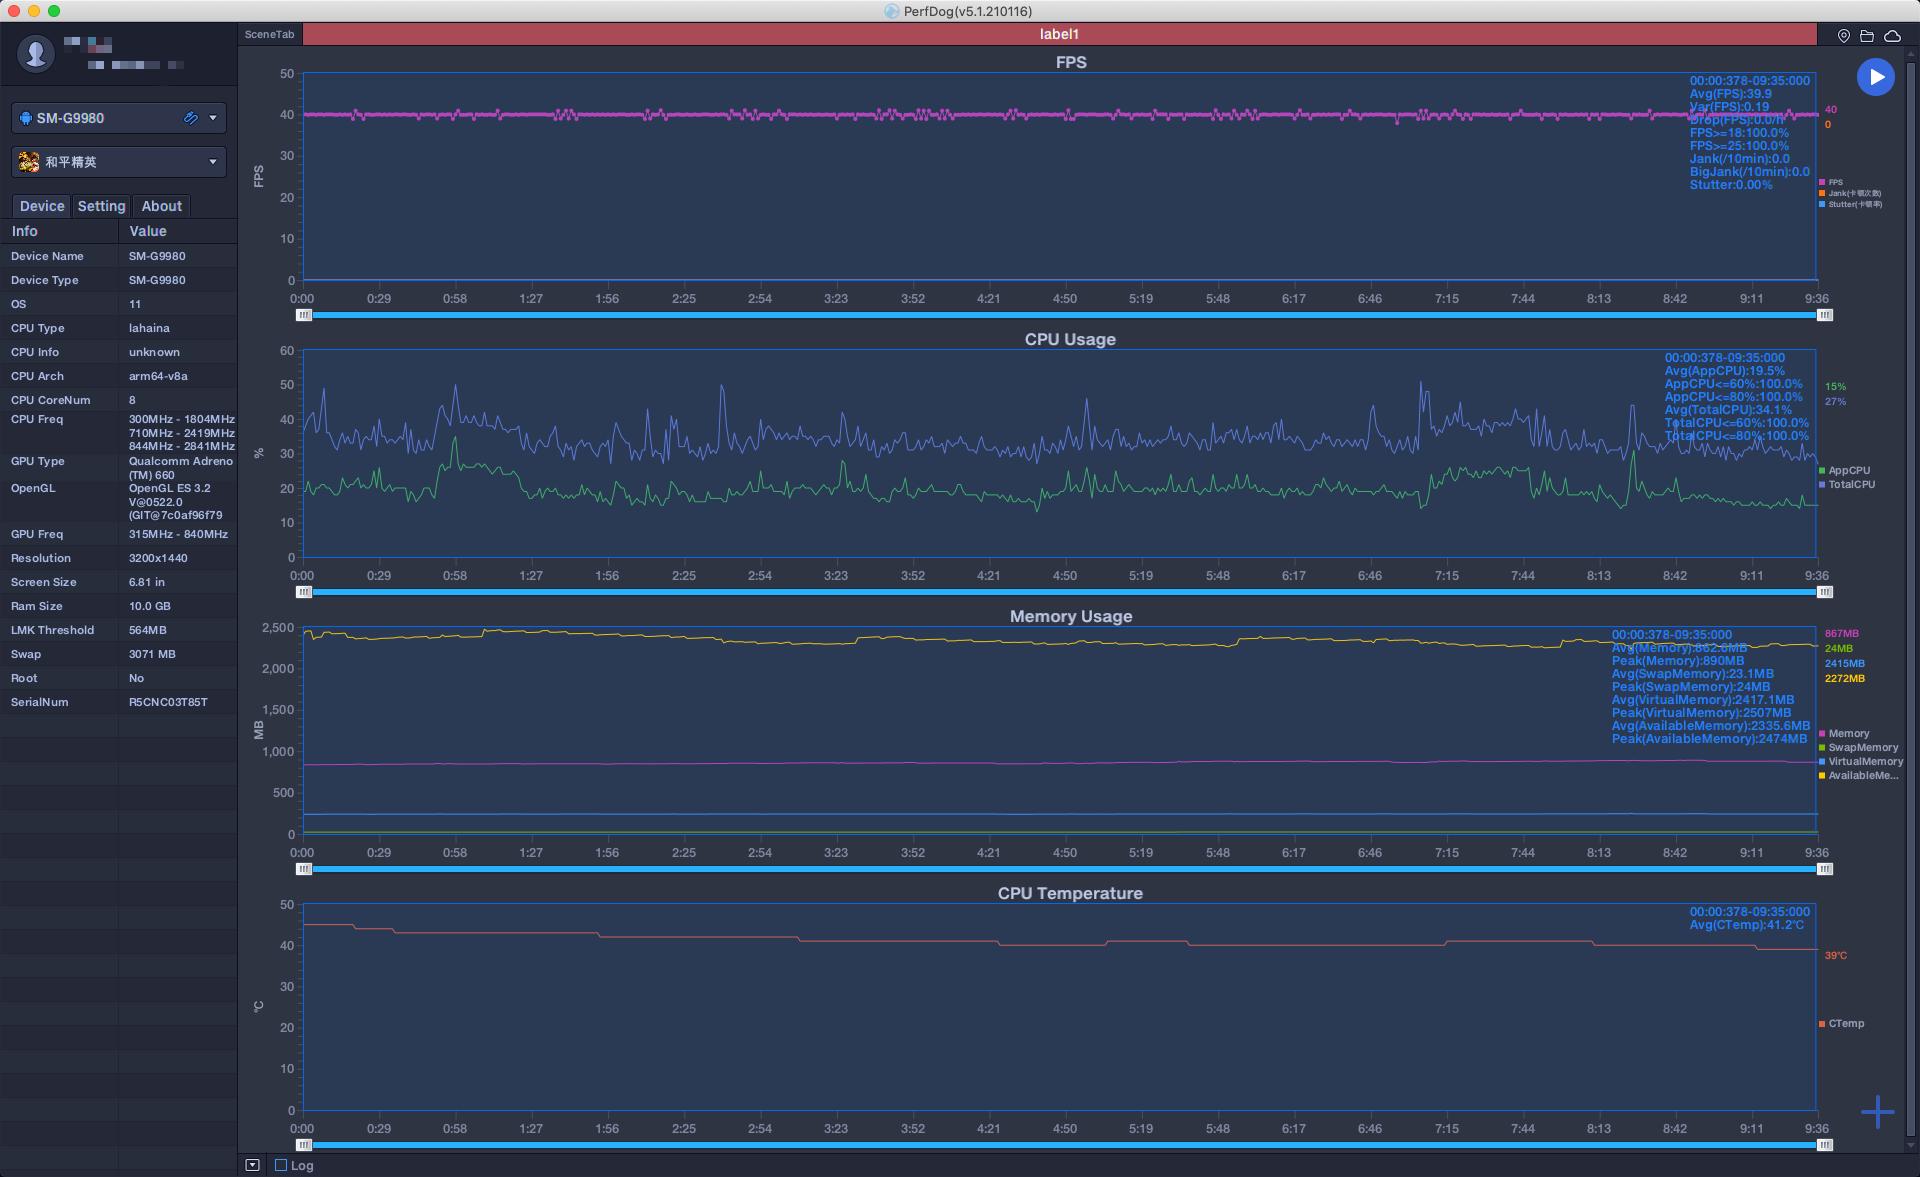Click the USB connection icon beside SM-G9980
This screenshot has height=1177, width=1920.
click(x=190, y=118)
